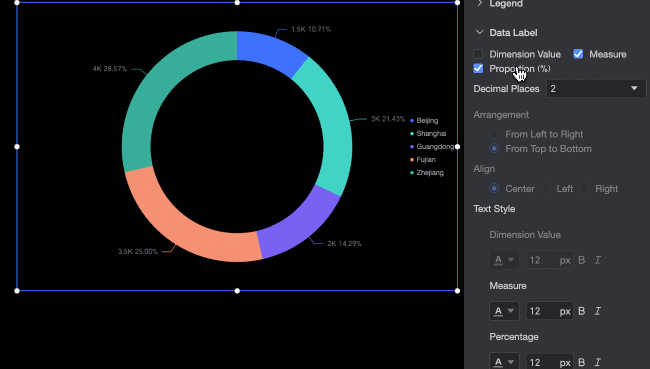Click the Dimension Value font size field
The image size is (650, 369).
550,260
